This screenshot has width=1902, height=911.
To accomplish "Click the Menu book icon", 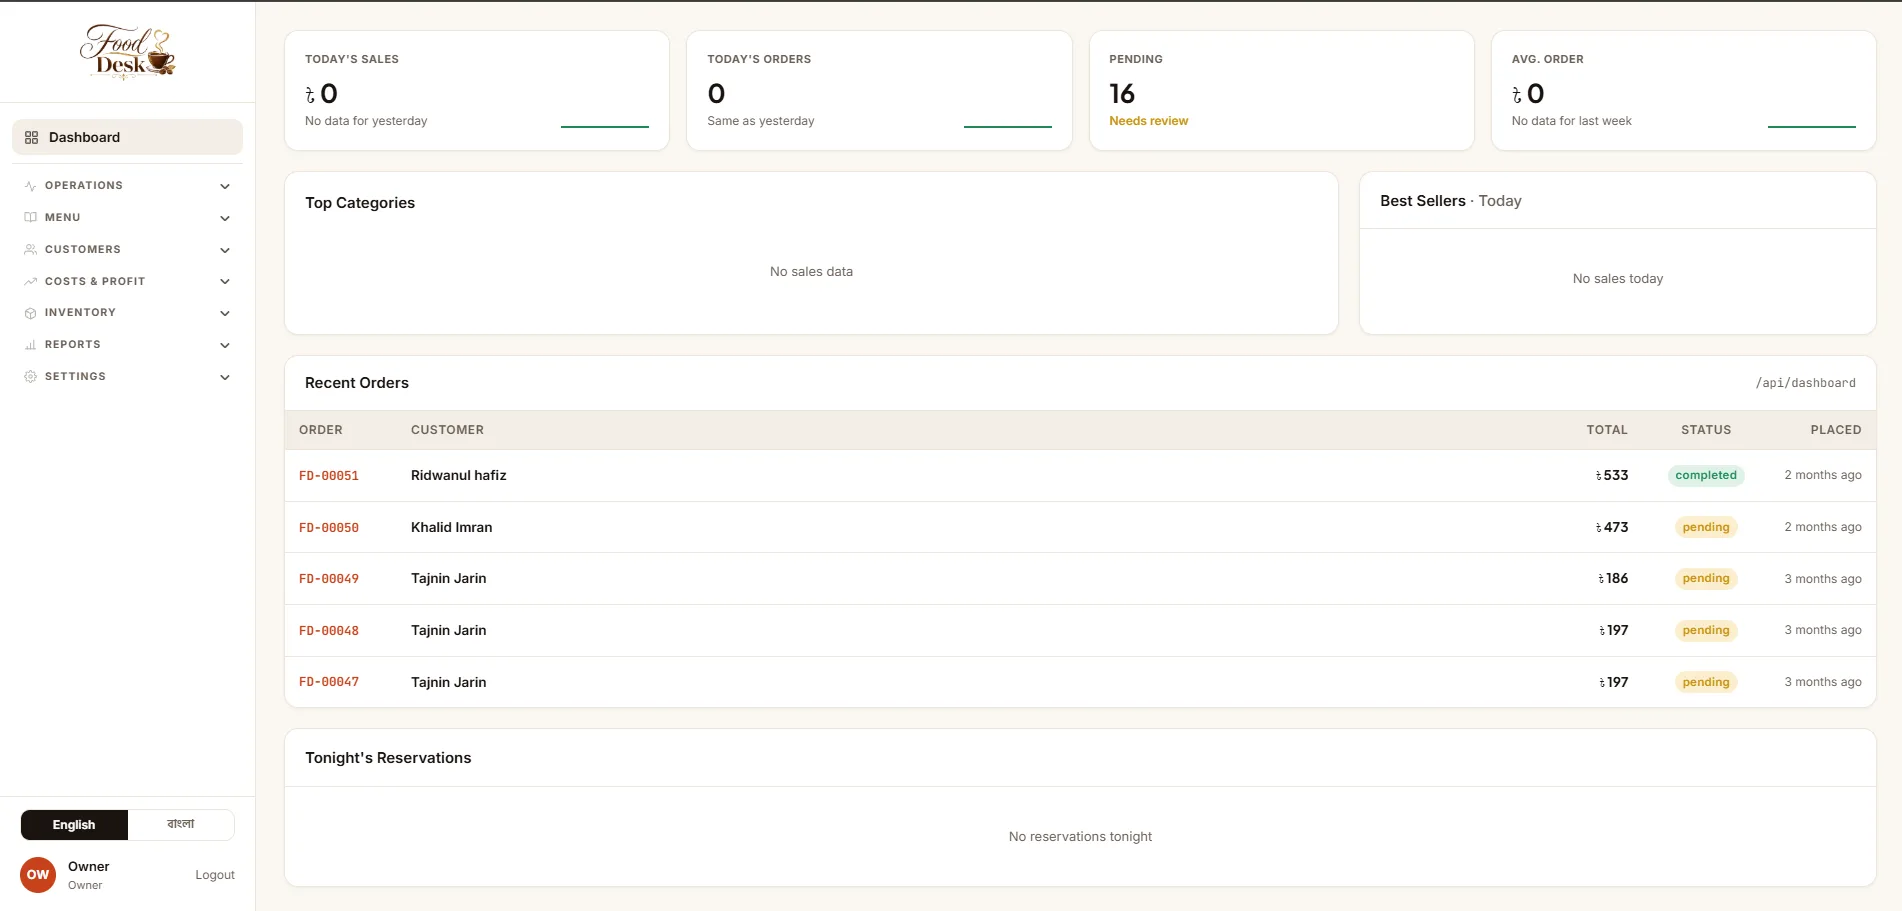I will 30,217.
